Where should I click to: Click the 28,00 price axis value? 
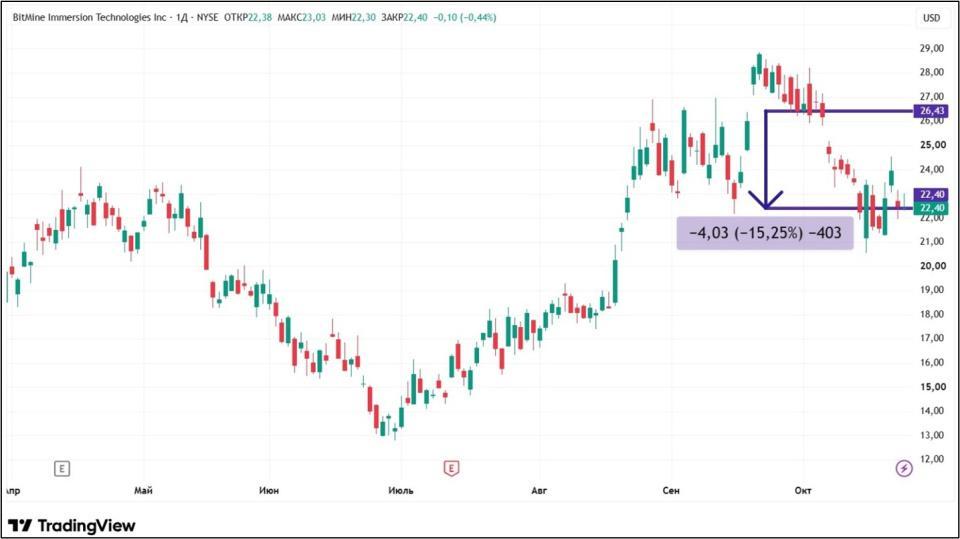[x=932, y=72]
